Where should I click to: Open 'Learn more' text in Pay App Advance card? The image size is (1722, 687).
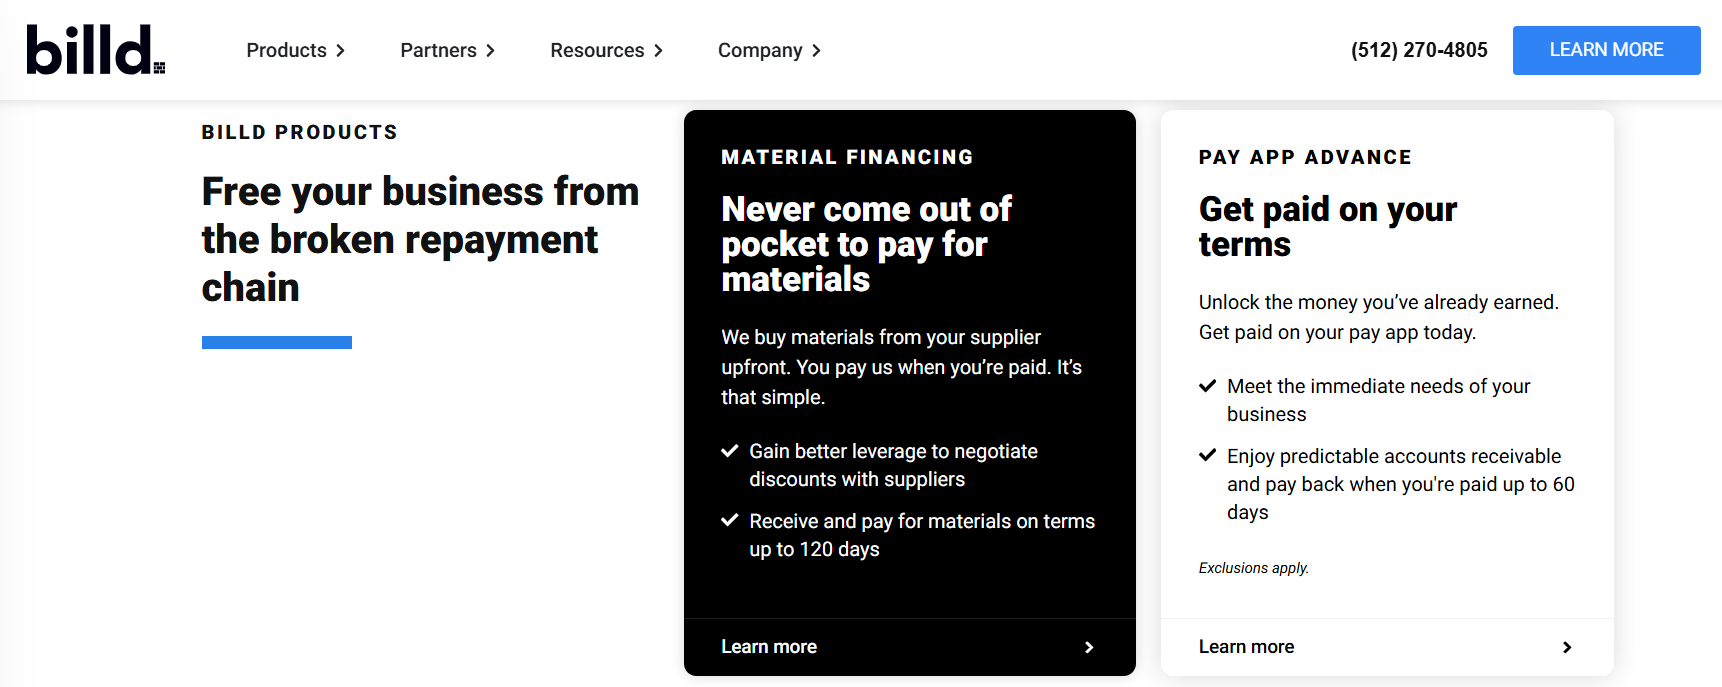1246,647
